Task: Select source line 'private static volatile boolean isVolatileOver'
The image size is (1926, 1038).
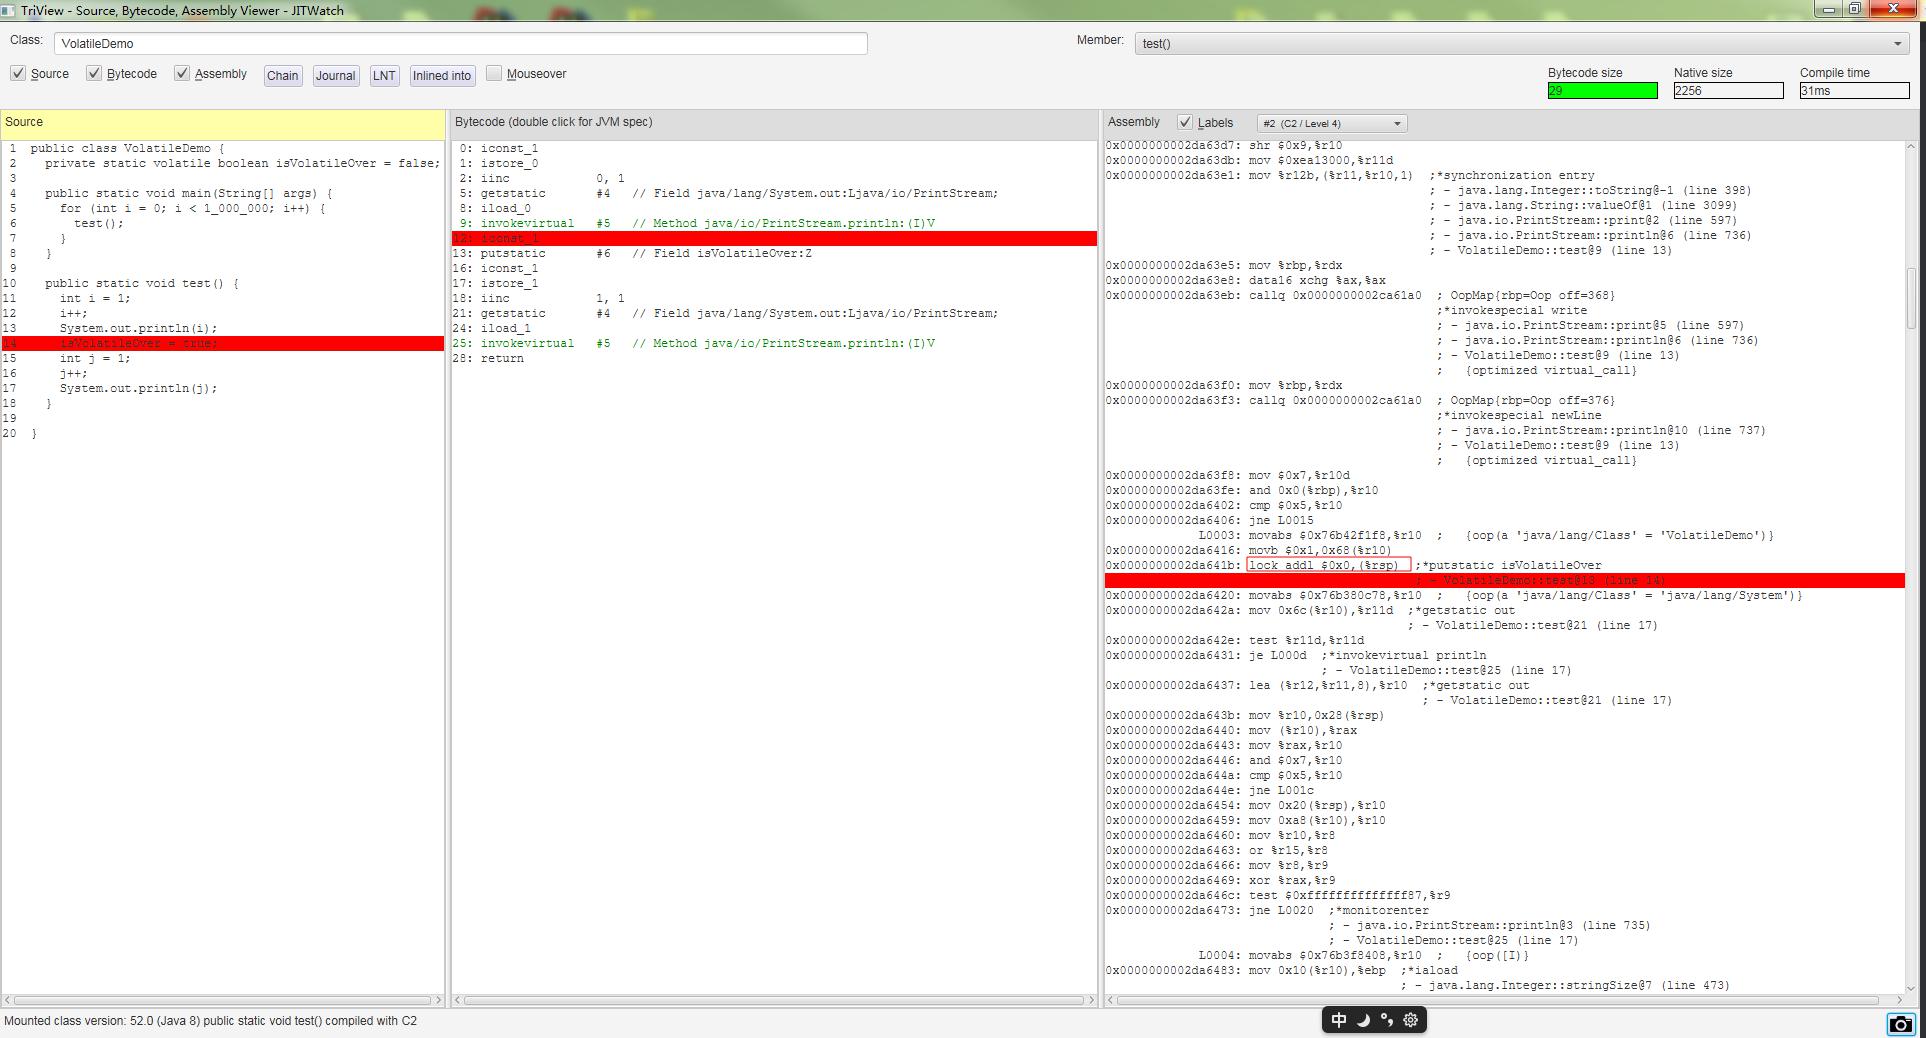Action: click(242, 163)
